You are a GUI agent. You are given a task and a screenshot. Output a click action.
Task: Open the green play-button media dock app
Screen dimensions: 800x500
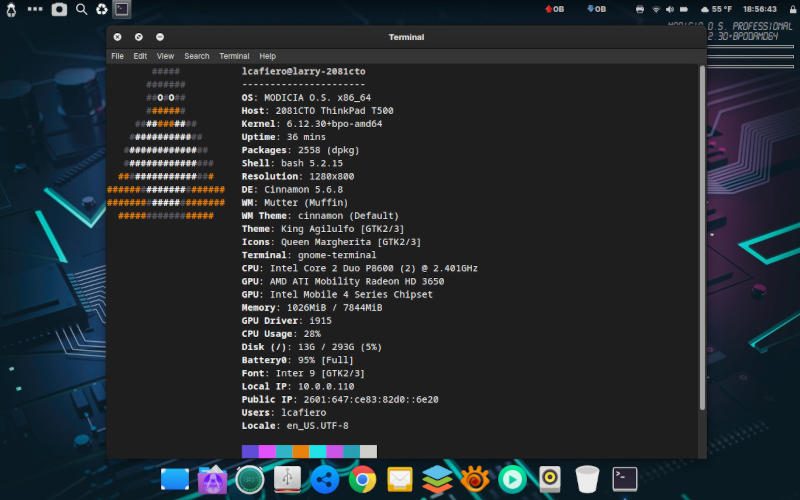click(x=512, y=480)
